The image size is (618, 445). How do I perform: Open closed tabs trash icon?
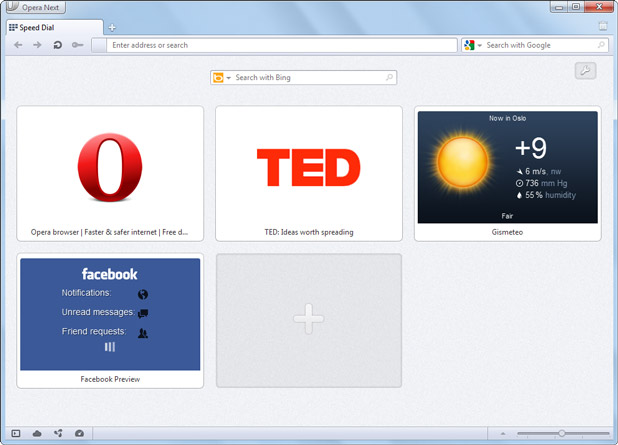pyautogui.click(x=603, y=26)
